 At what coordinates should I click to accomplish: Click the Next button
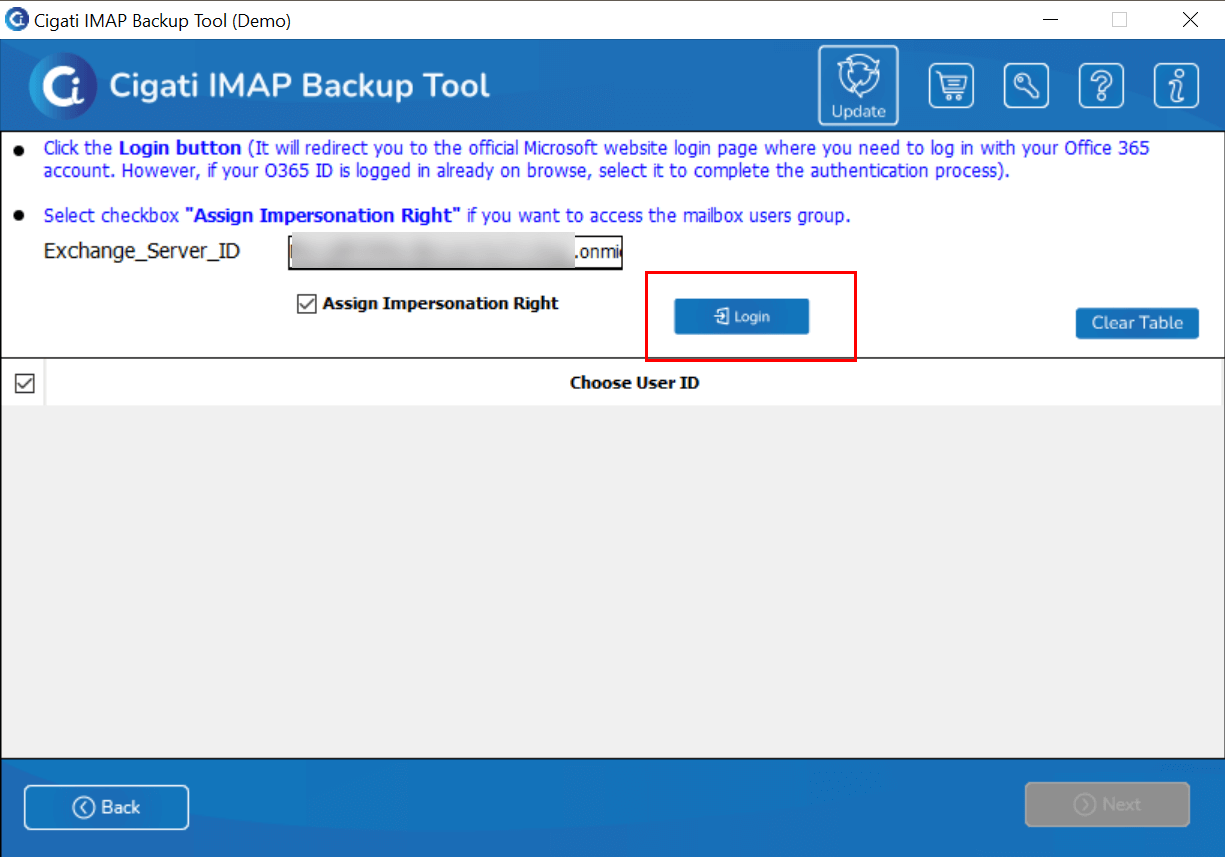1107,805
